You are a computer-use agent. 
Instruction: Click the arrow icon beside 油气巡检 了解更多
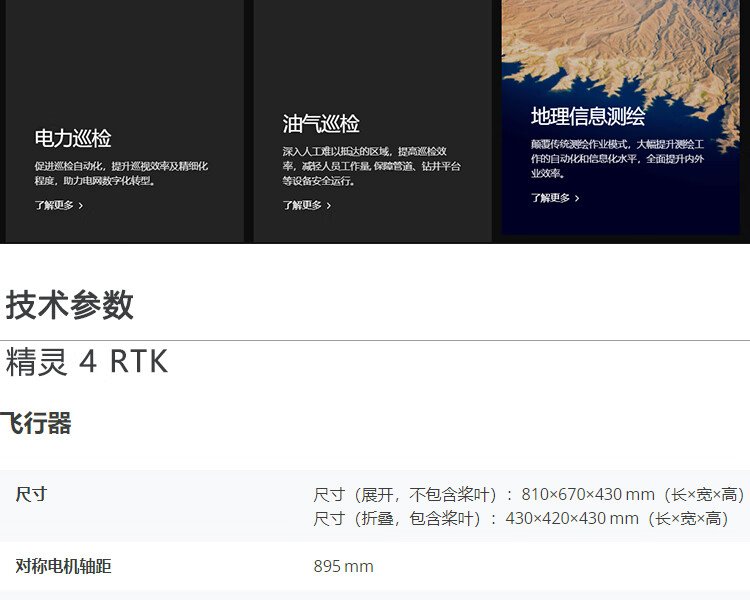(x=329, y=206)
